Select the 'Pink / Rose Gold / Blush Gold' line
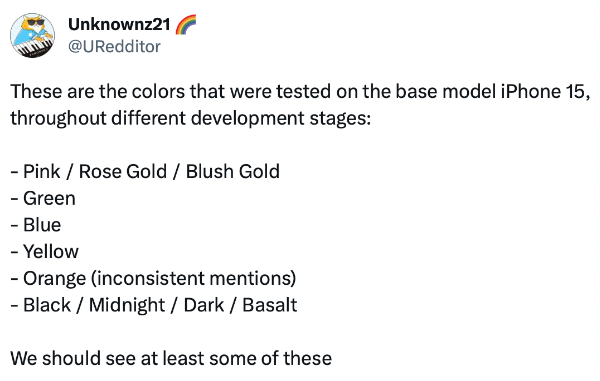 point(145,171)
